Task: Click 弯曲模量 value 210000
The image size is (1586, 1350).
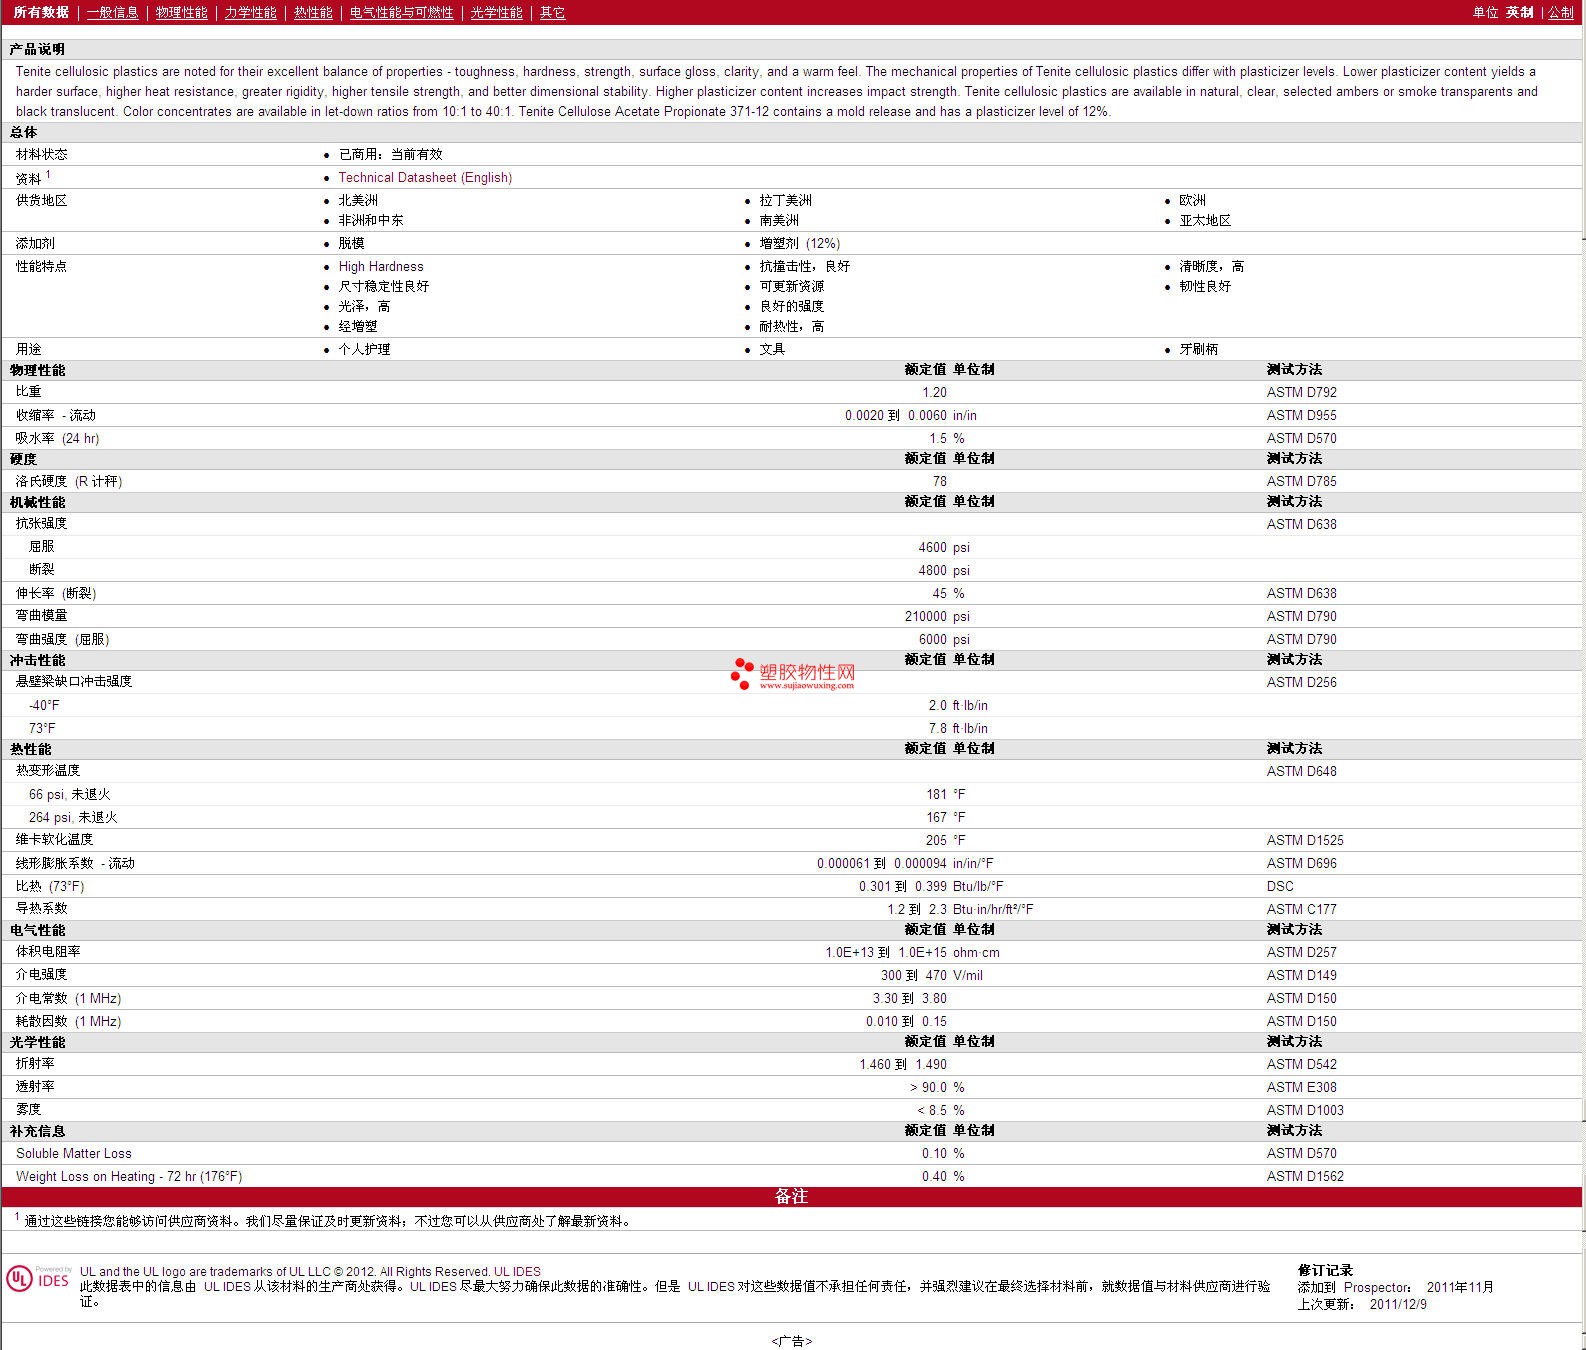Action: pos(926,616)
